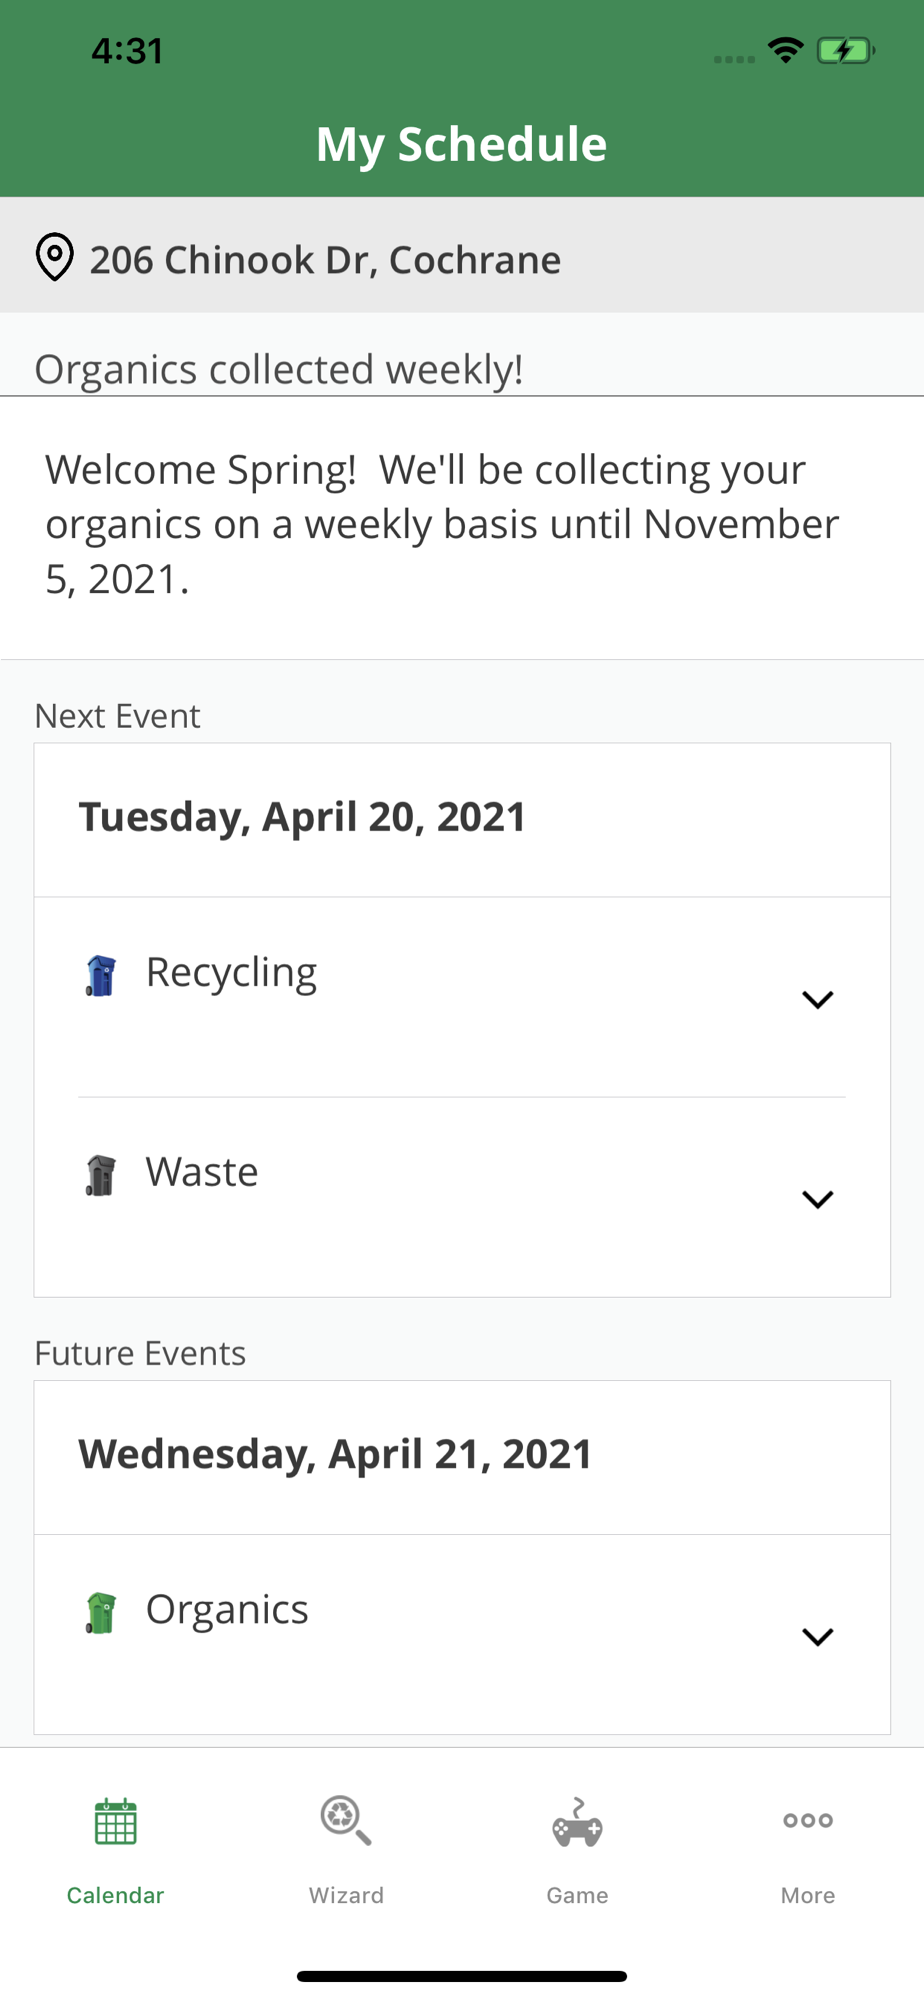Viewport: 924px width, 2000px height.
Task: Switch to the Wizard tab label
Action: pos(346,1895)
